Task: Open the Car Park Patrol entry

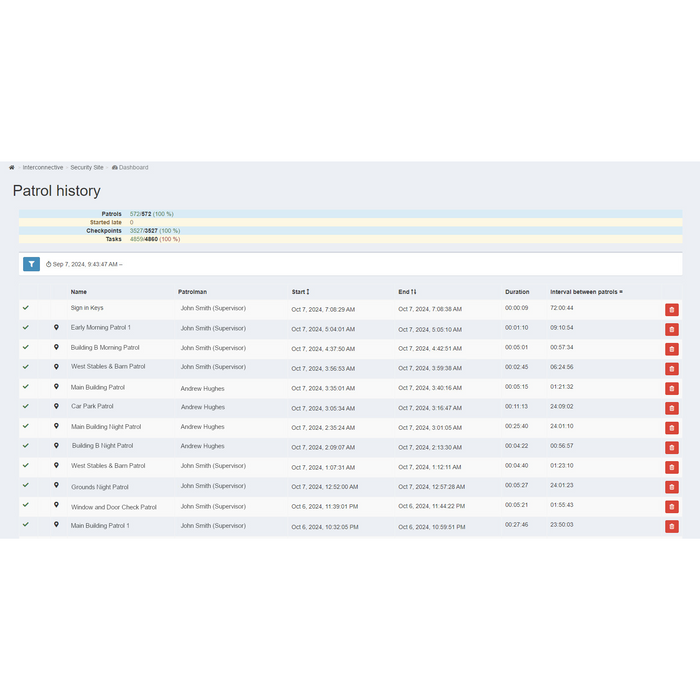Action: point(92,406)
